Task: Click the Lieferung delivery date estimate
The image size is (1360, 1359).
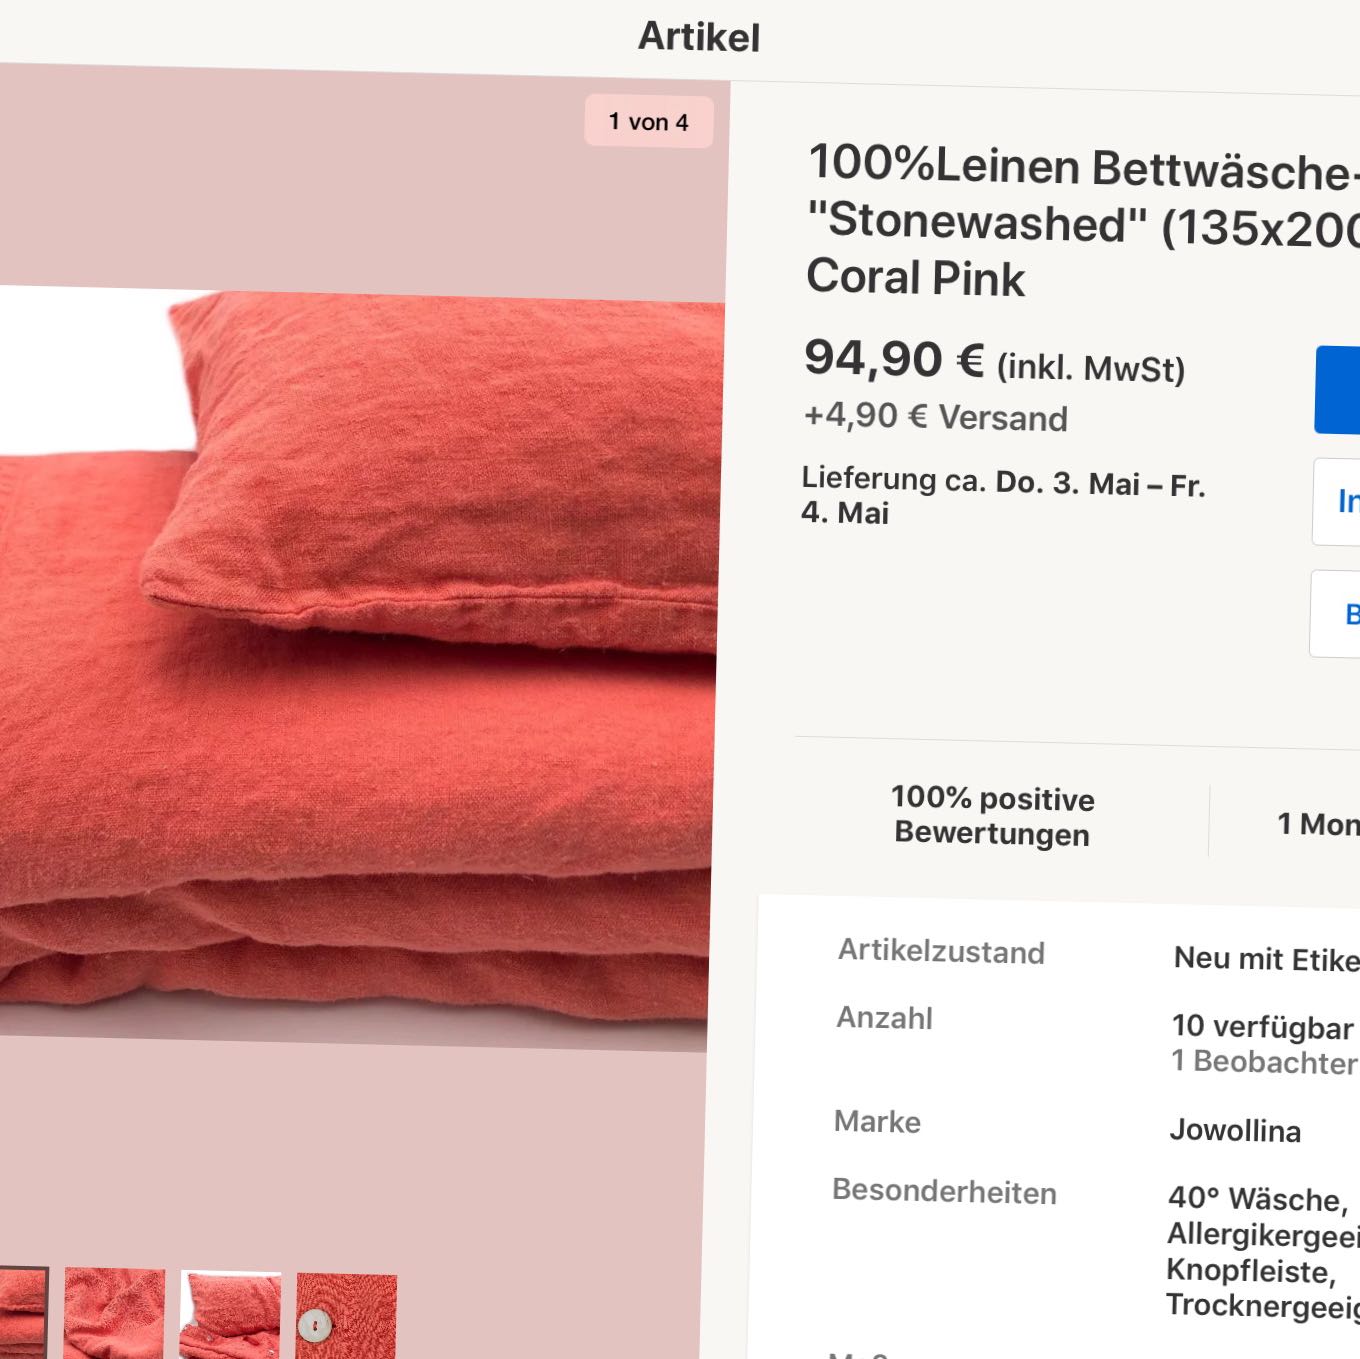Action: [1003, 496]
